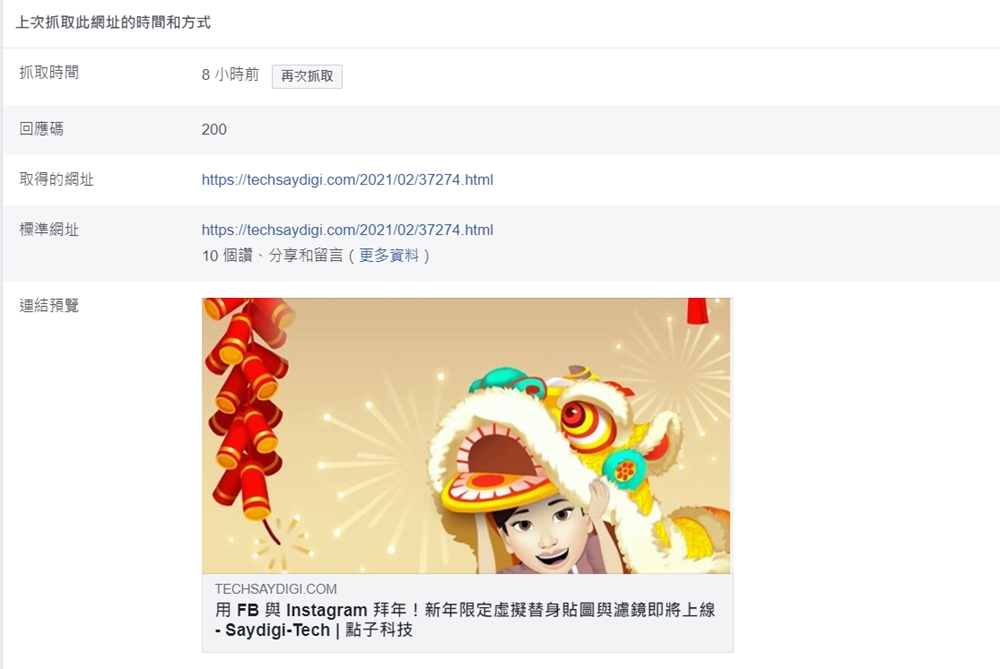Click the header 上次抓取此網址的時間和方式
This screenshot has width=1000, height=669.
[113, 22]
